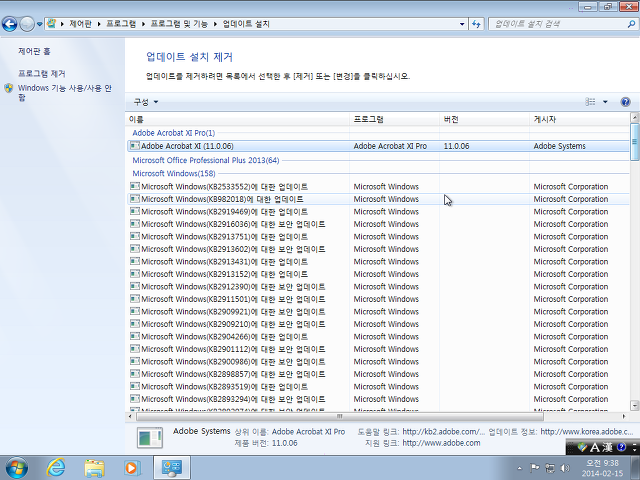Click the large update icon in details pane
640x480 pixels.
pos(150,438)
